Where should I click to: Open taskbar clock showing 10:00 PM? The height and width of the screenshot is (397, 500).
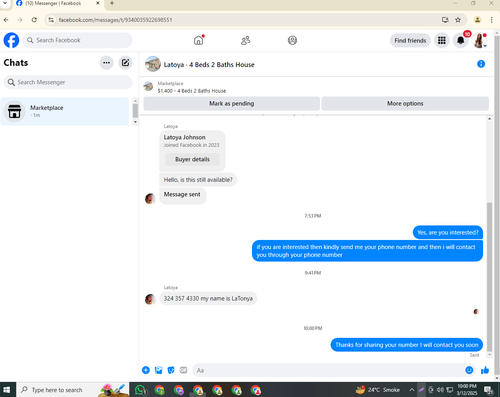pyautogui.click(x=467, y=390)
